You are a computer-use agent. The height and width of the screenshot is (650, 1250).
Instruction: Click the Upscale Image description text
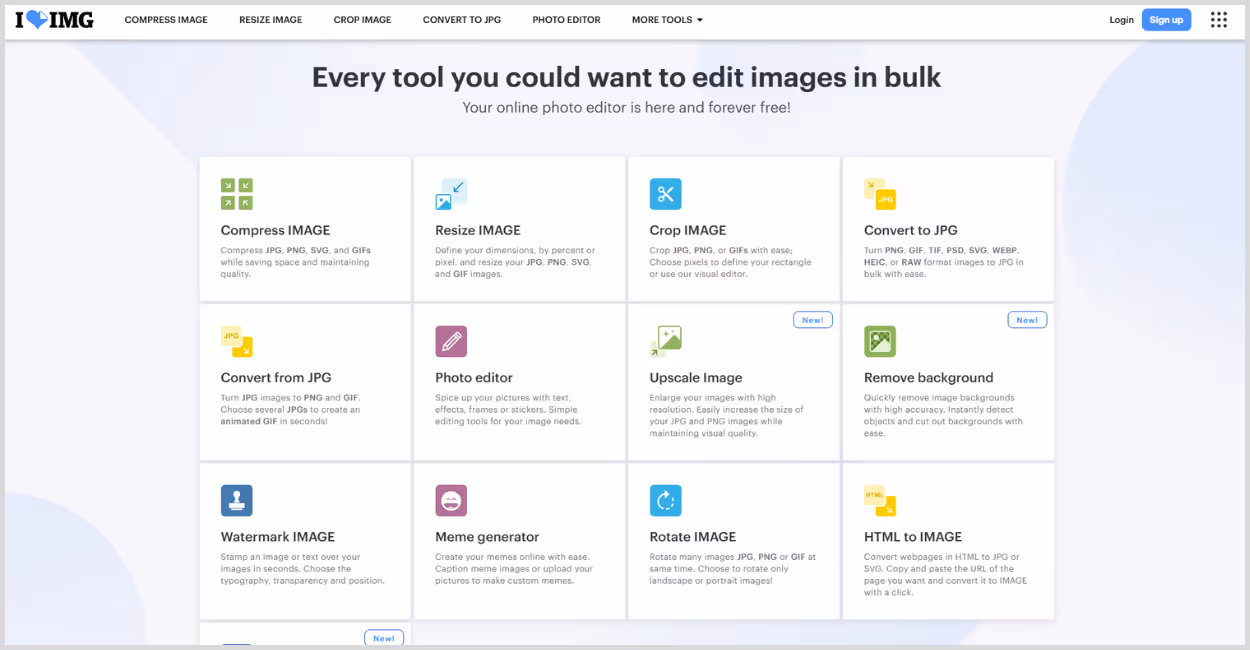click(727, 416)
